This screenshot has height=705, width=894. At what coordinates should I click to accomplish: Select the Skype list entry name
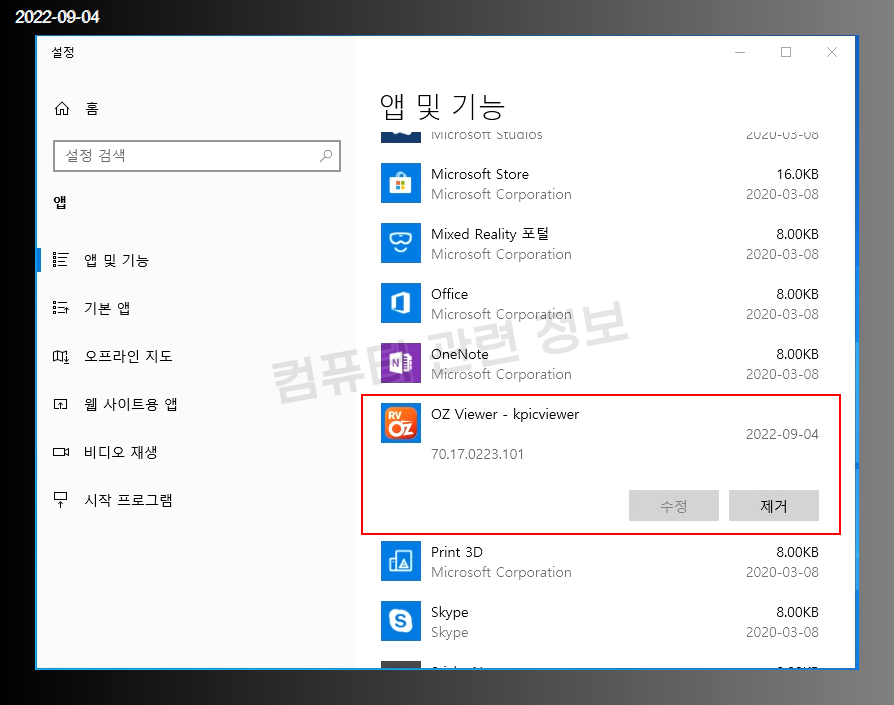pos(449,613)
